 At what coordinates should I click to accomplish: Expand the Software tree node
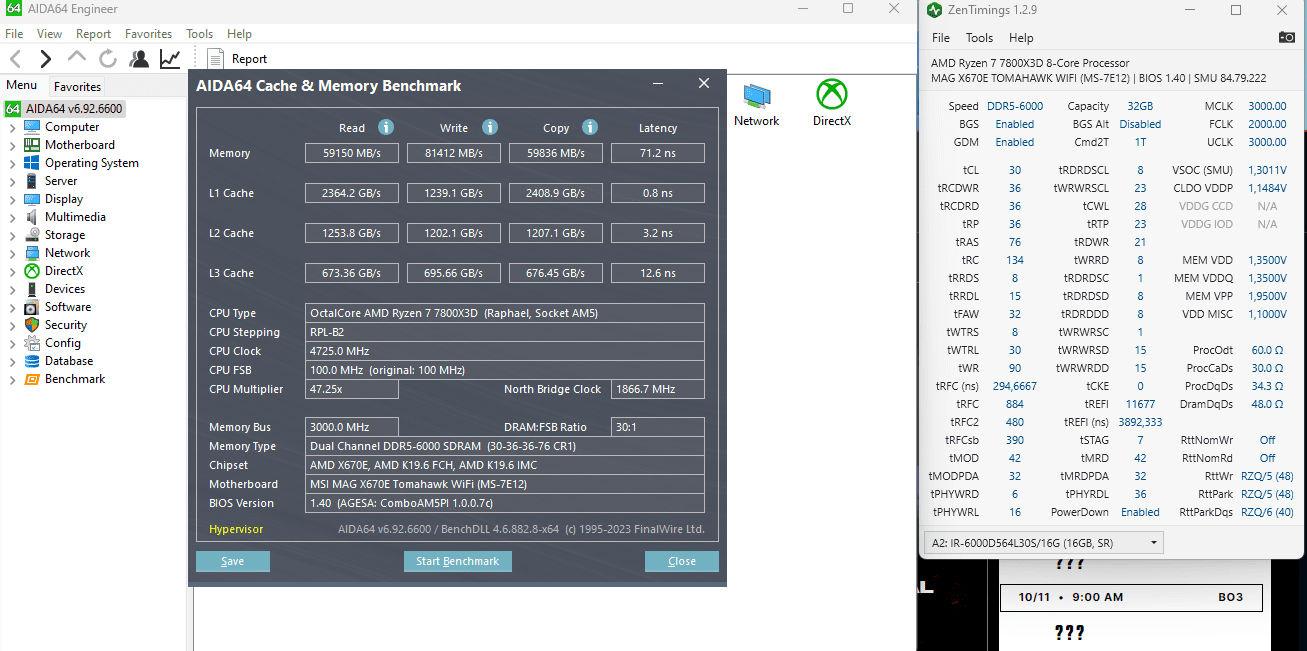tap(12, 308)
